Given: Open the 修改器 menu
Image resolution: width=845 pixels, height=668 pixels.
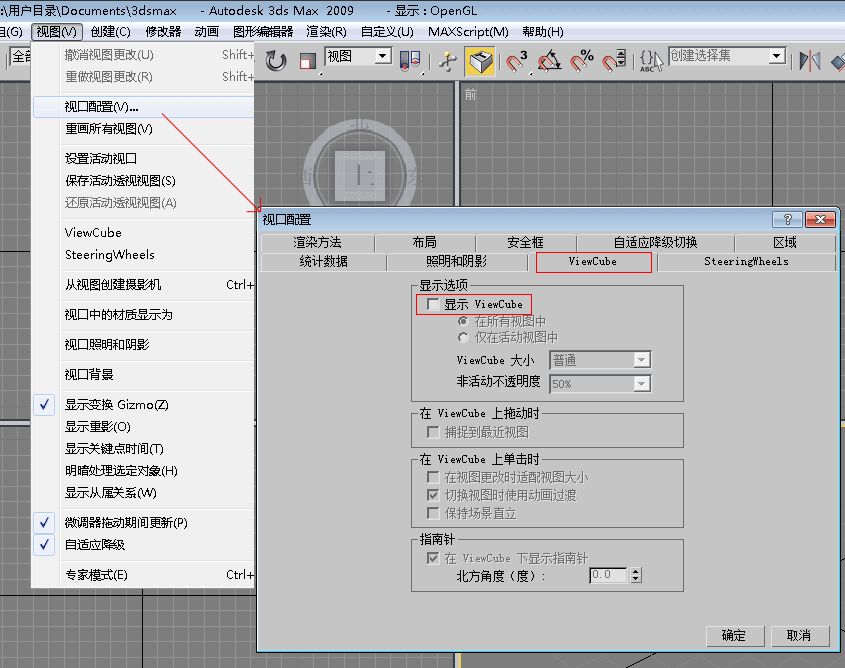Looking at the screenshot, I should 163,32.
